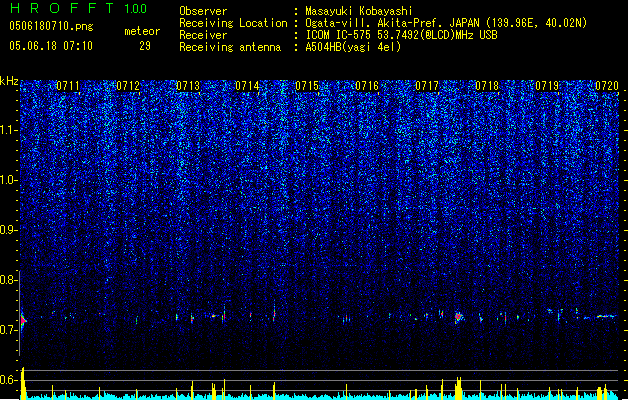The width and height of the screenshot is (629, 400).
Task: Click the 'meteor' label
Action: [x=142, y=31]
